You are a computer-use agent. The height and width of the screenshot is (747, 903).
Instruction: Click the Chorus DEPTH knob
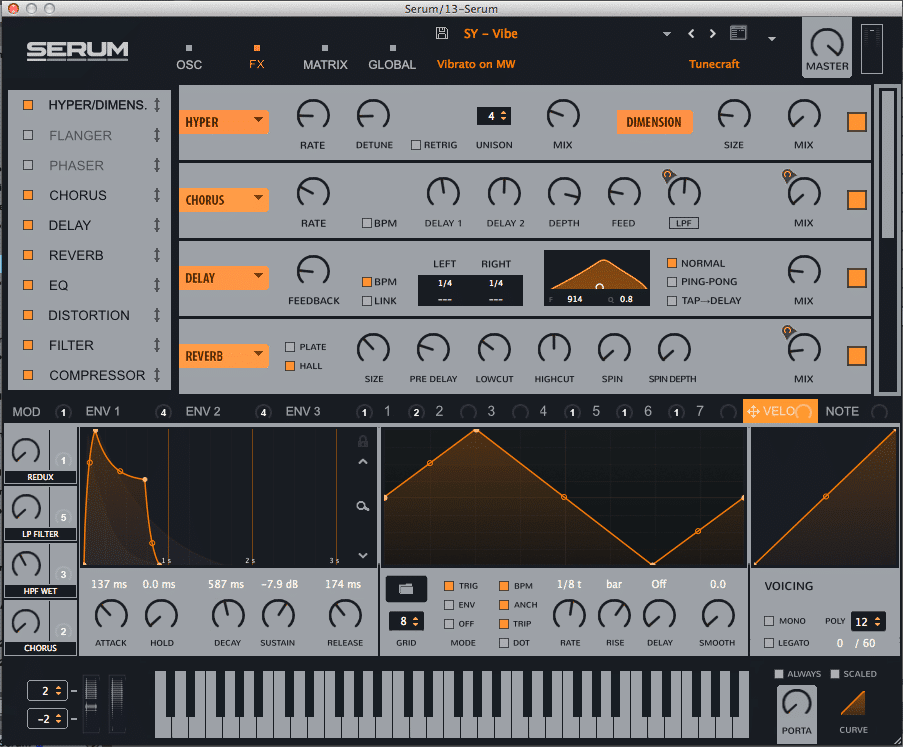(564, 194)
